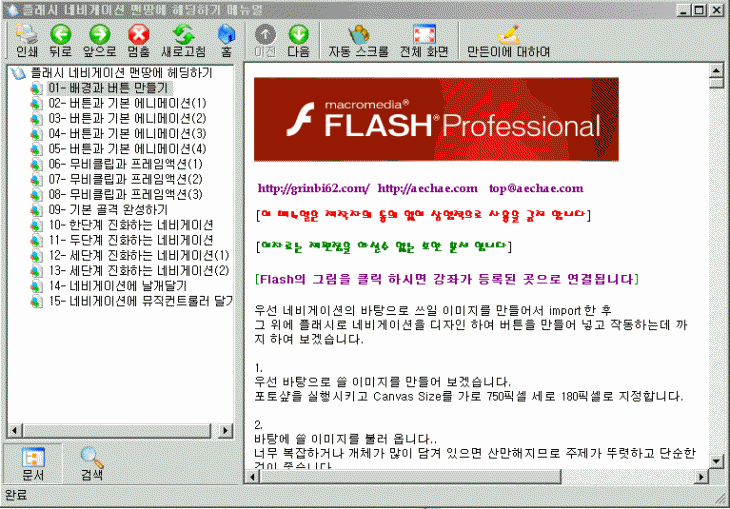Open chapter 08- 무비클립과 프레임액션(3)
The width and height of the screenshot is (730, 509).
pos(126,194)
